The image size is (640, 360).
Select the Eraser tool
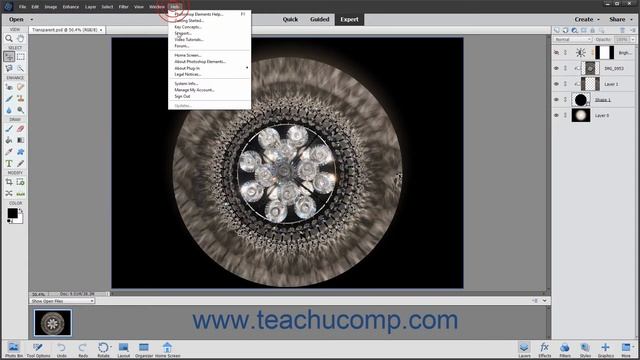pyautogui.click(x=20, y=129)
